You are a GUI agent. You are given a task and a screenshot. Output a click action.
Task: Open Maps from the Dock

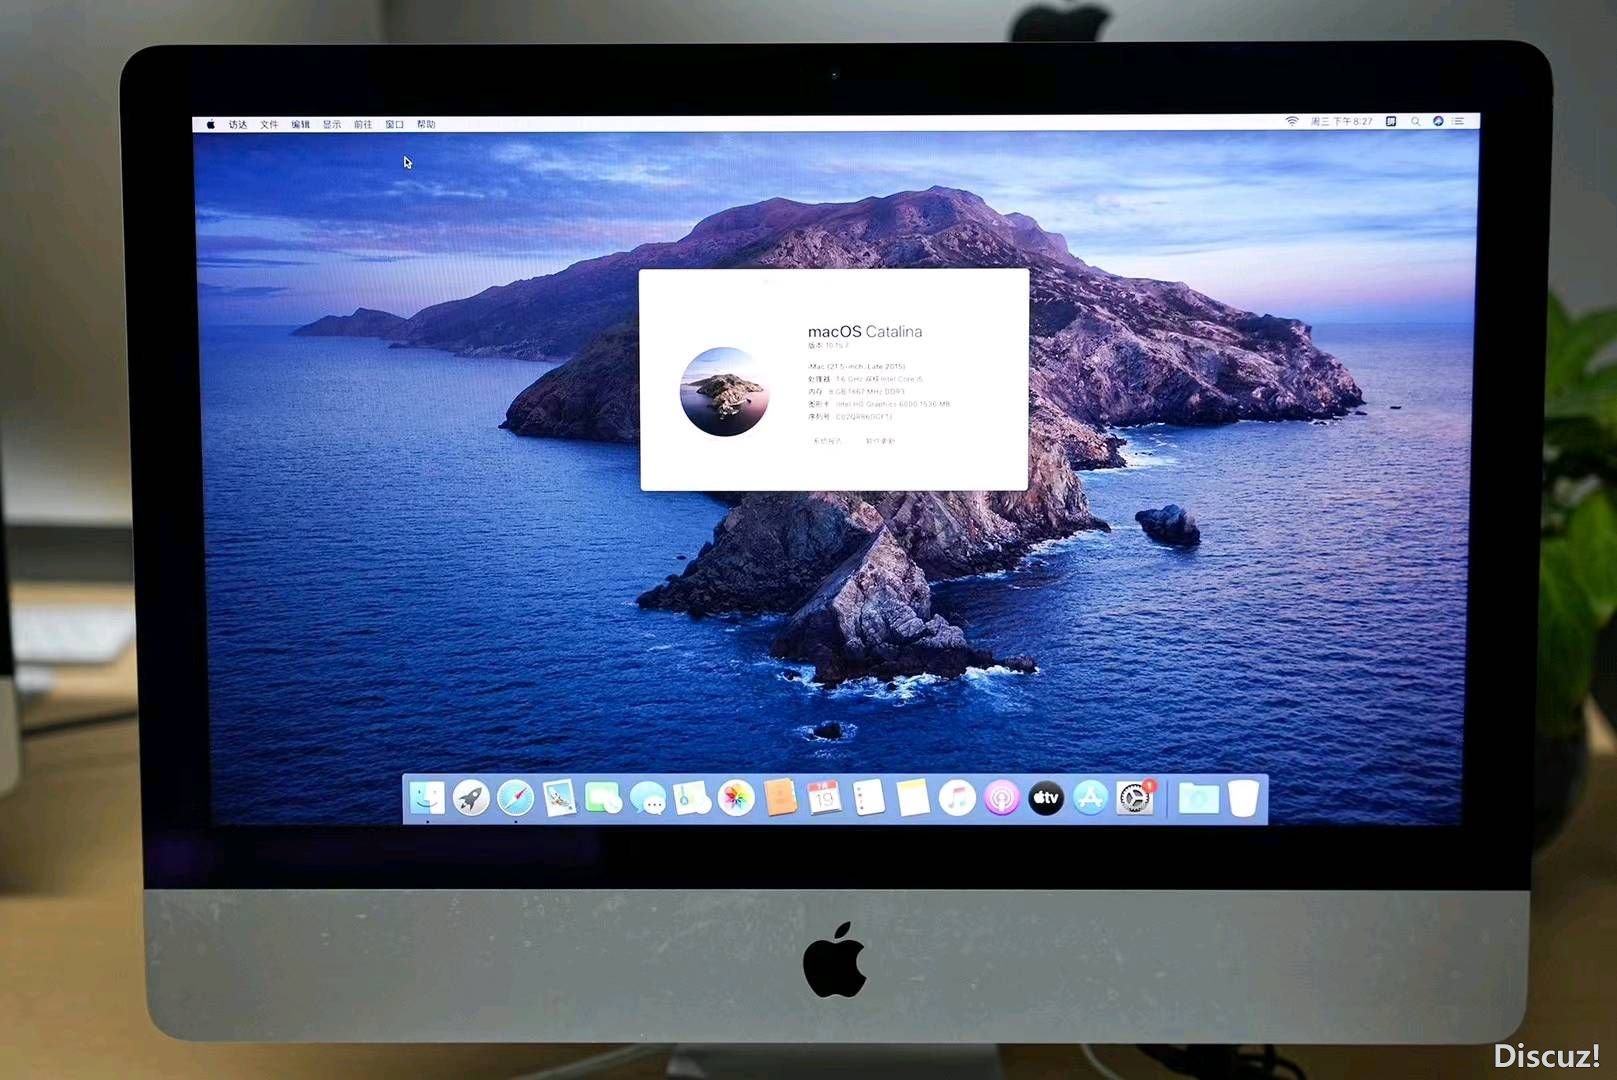(692, 798)
